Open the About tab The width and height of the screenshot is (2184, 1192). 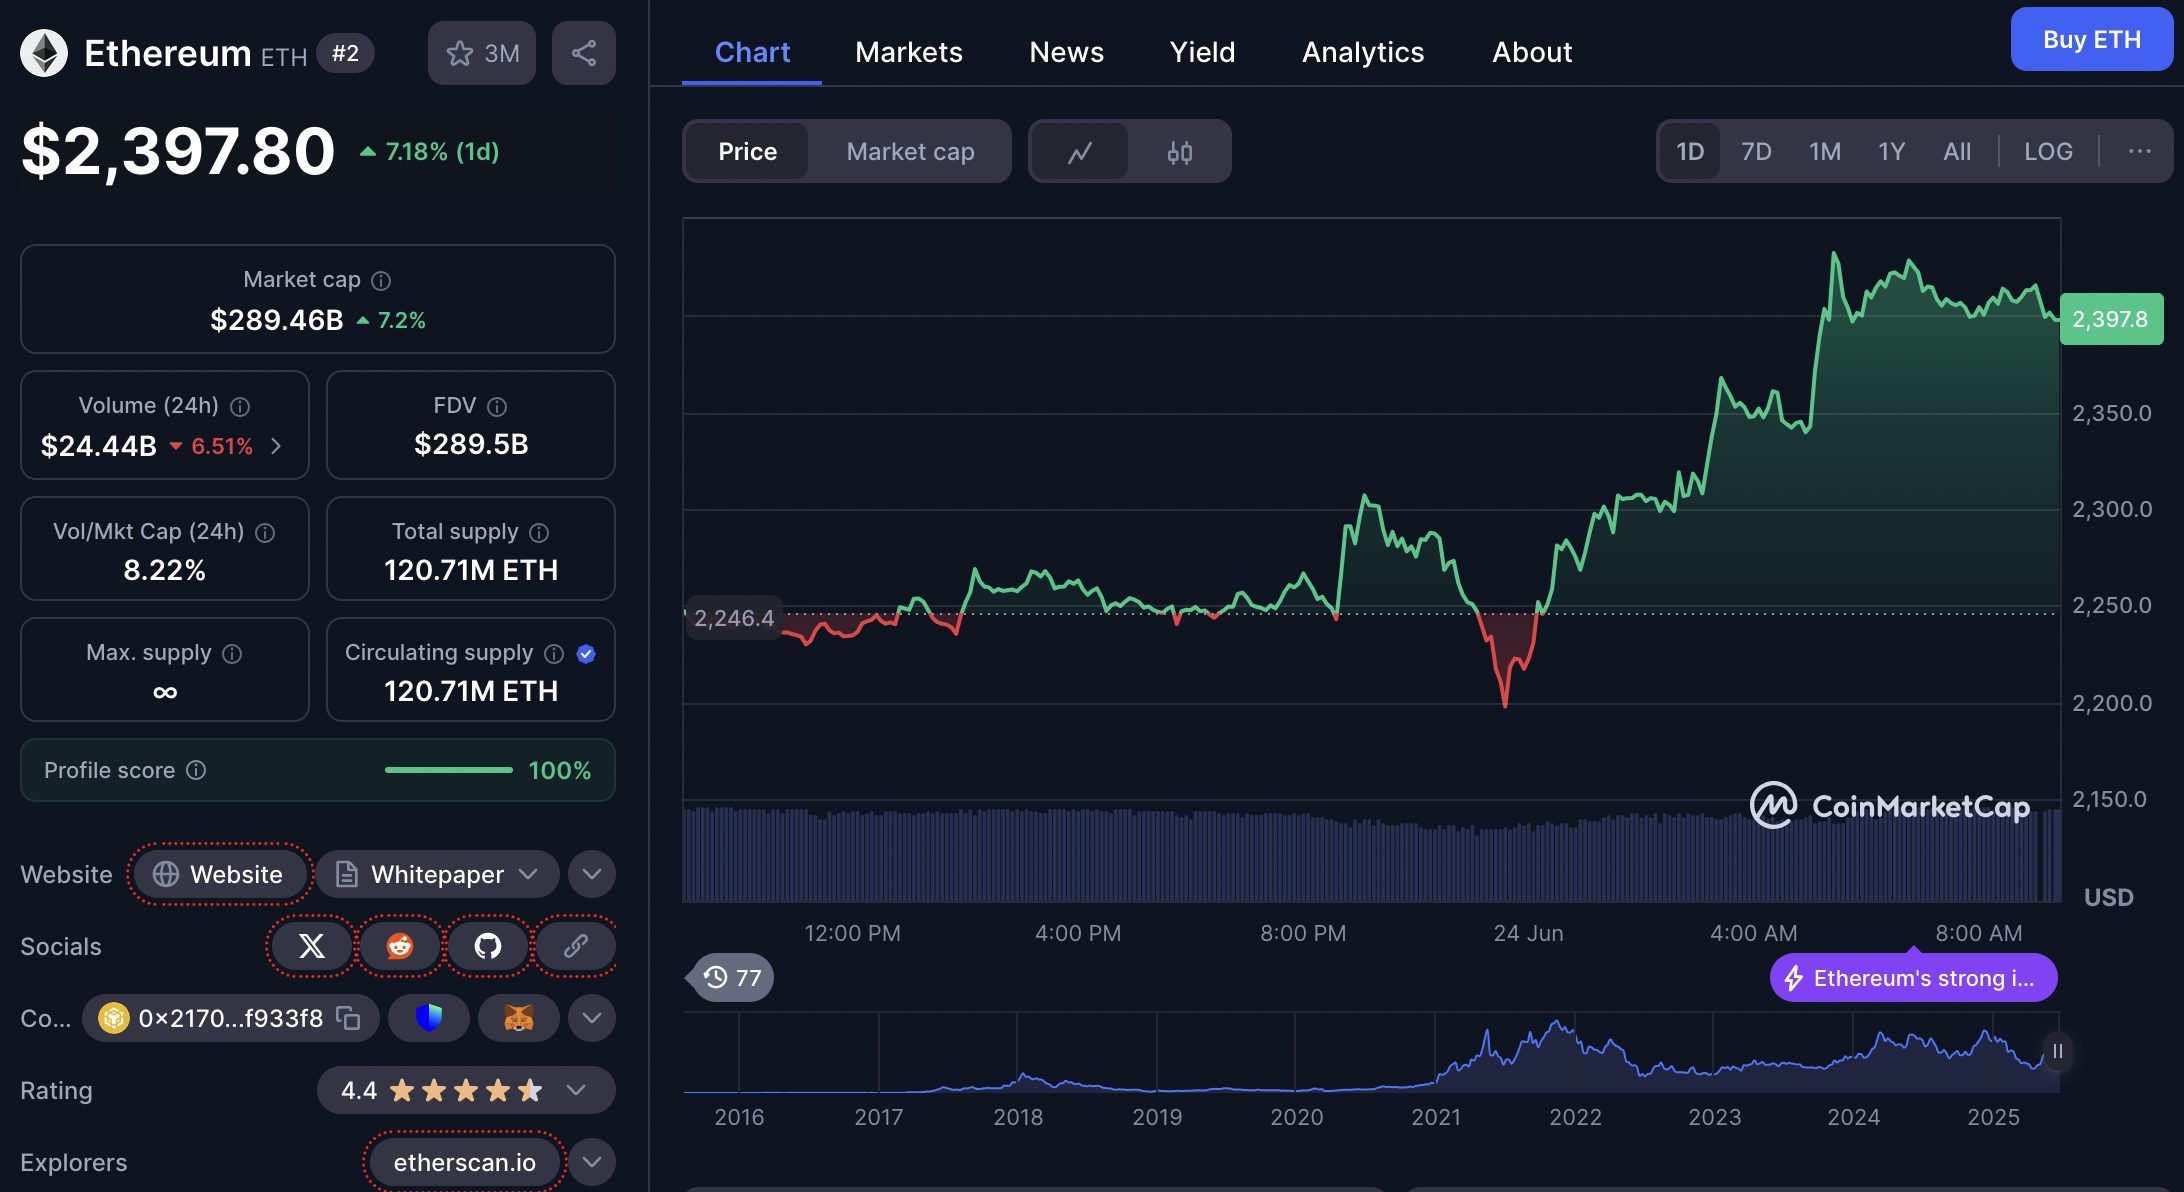[1532, 52]
